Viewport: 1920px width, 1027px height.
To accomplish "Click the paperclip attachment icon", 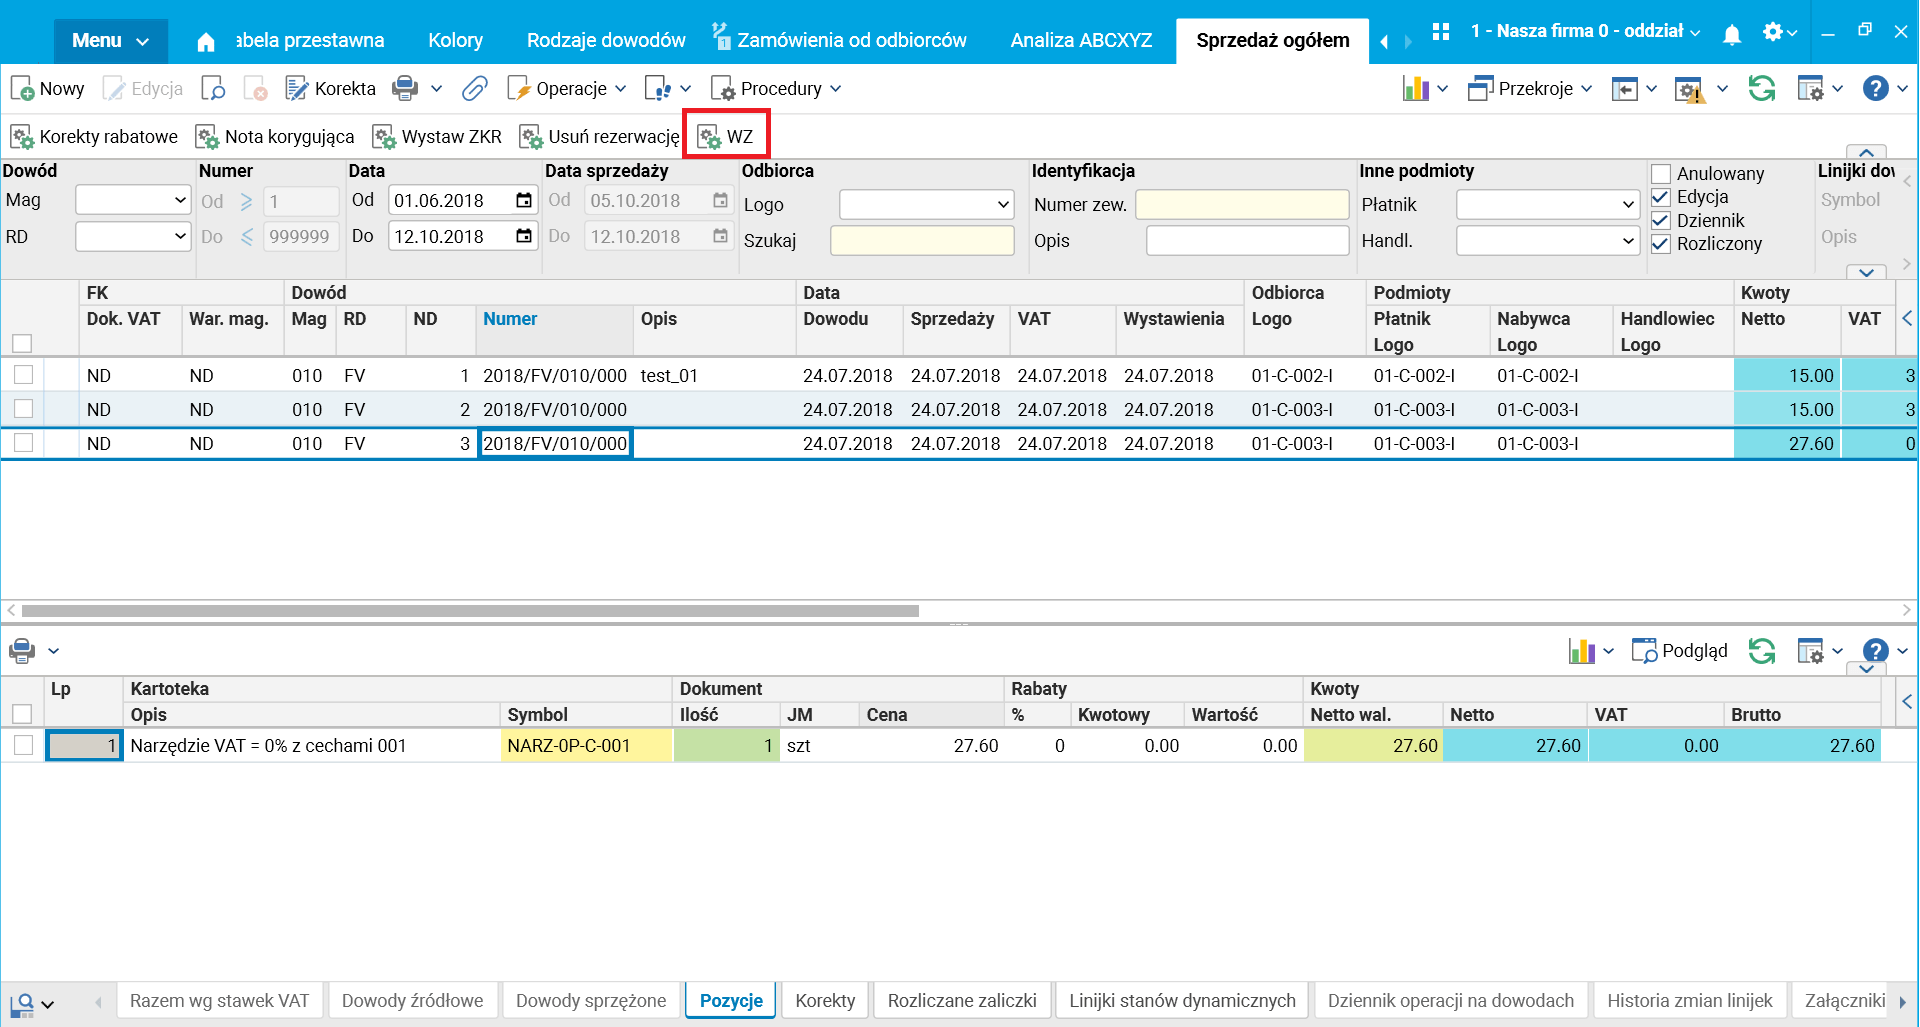I will pos(474,88).
